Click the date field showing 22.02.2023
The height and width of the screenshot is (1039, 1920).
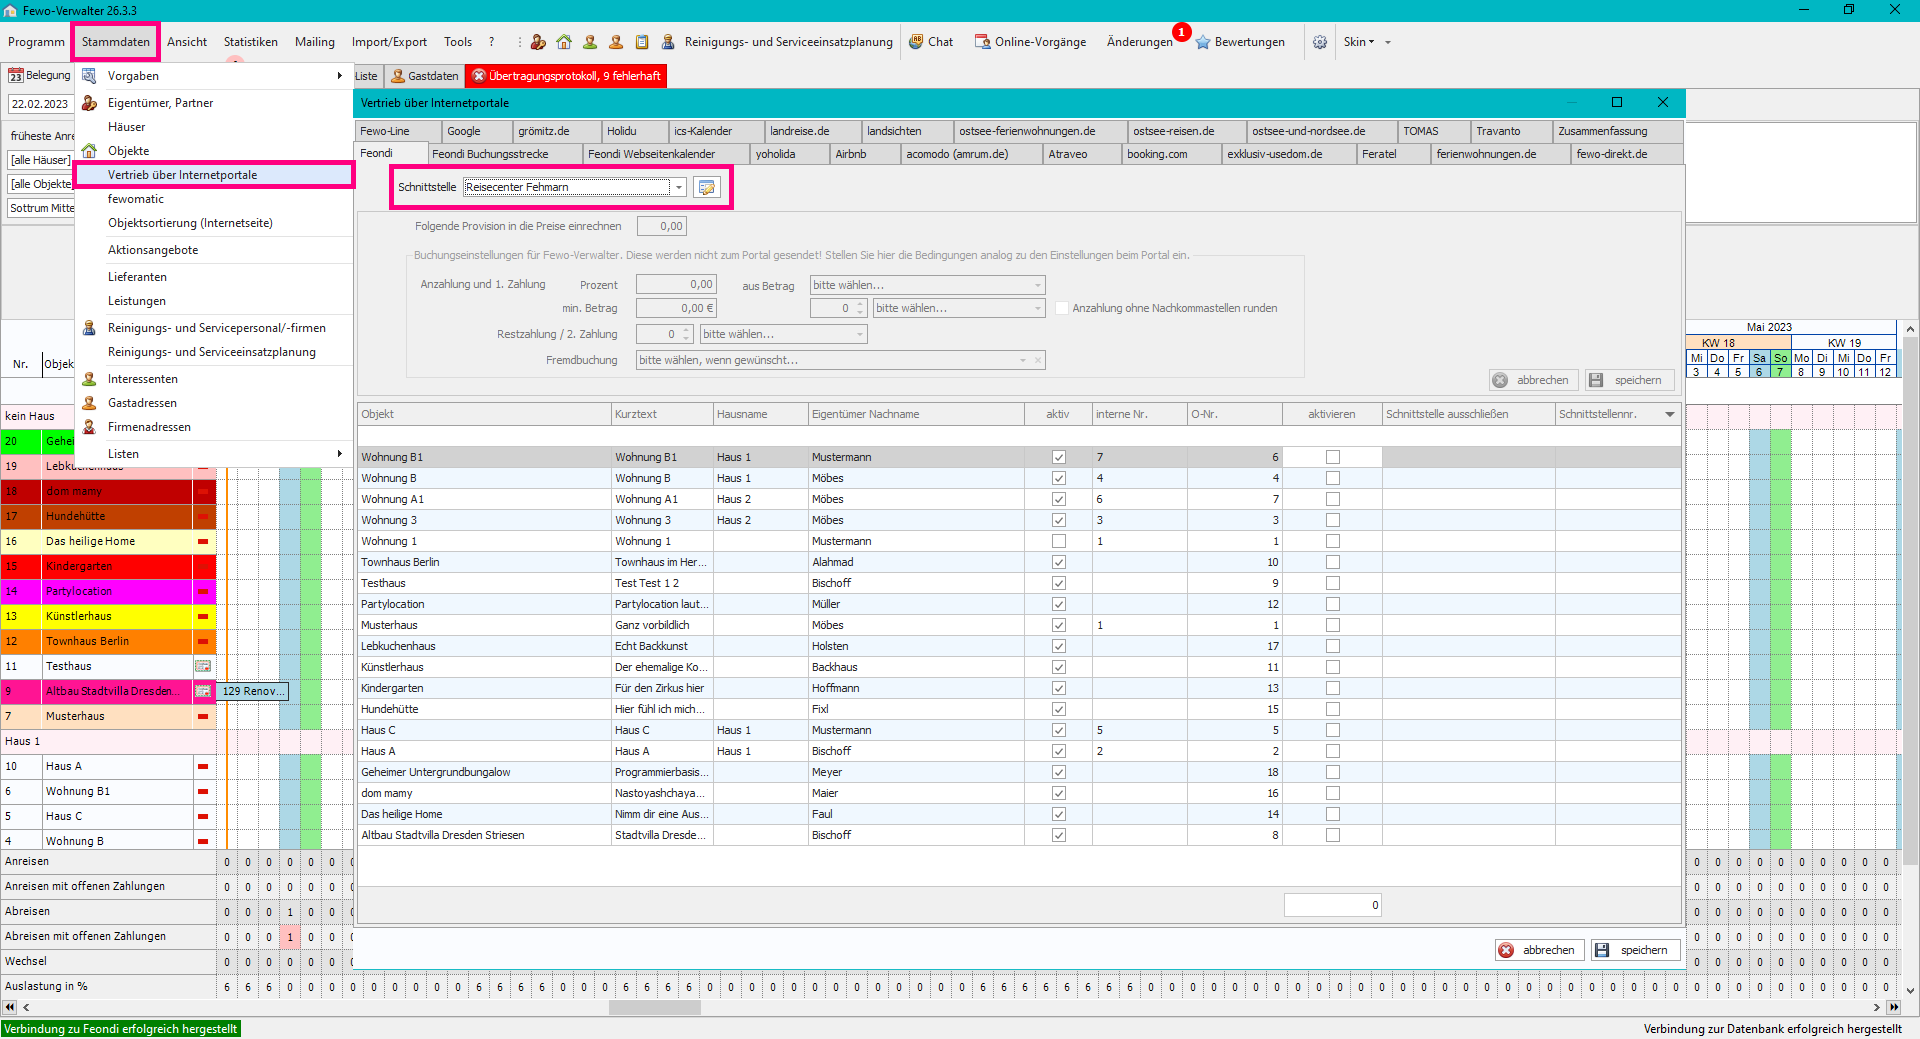coord(40,104)
